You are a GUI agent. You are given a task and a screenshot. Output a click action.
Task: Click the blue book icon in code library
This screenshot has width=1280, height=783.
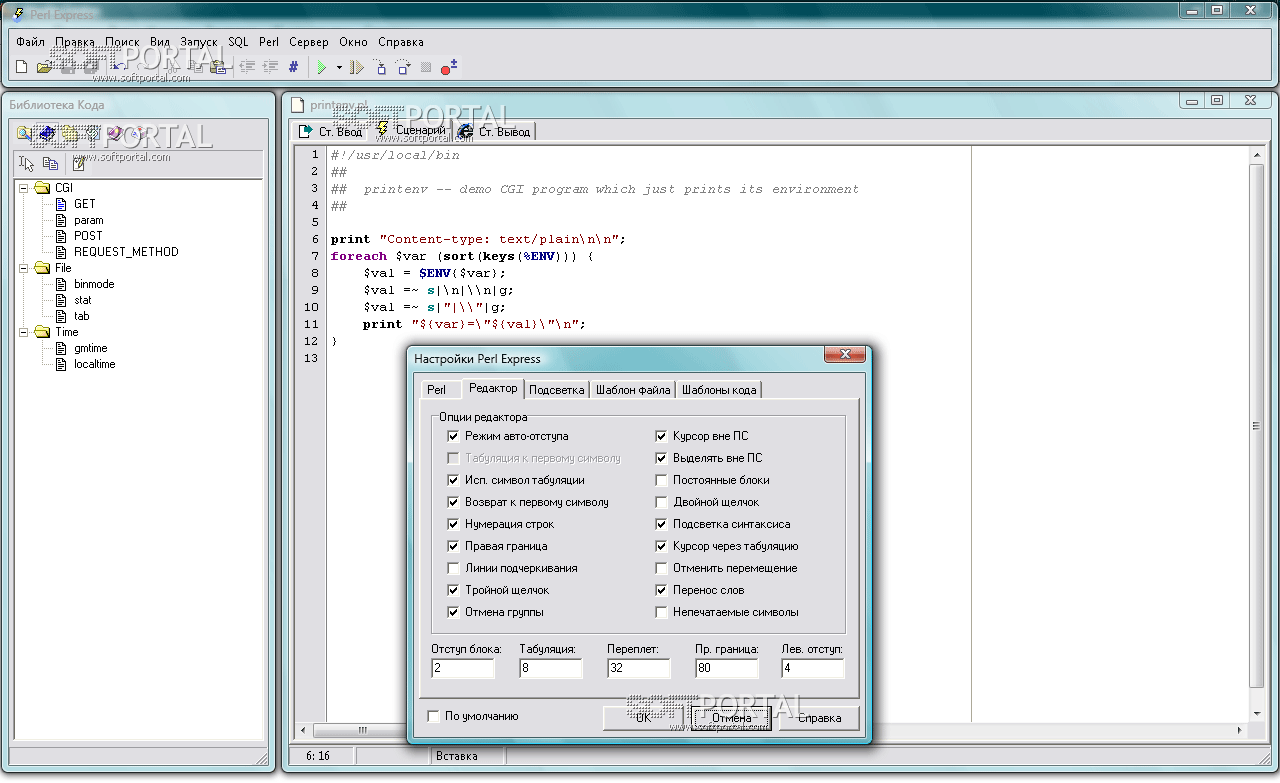tap(48, 133)
